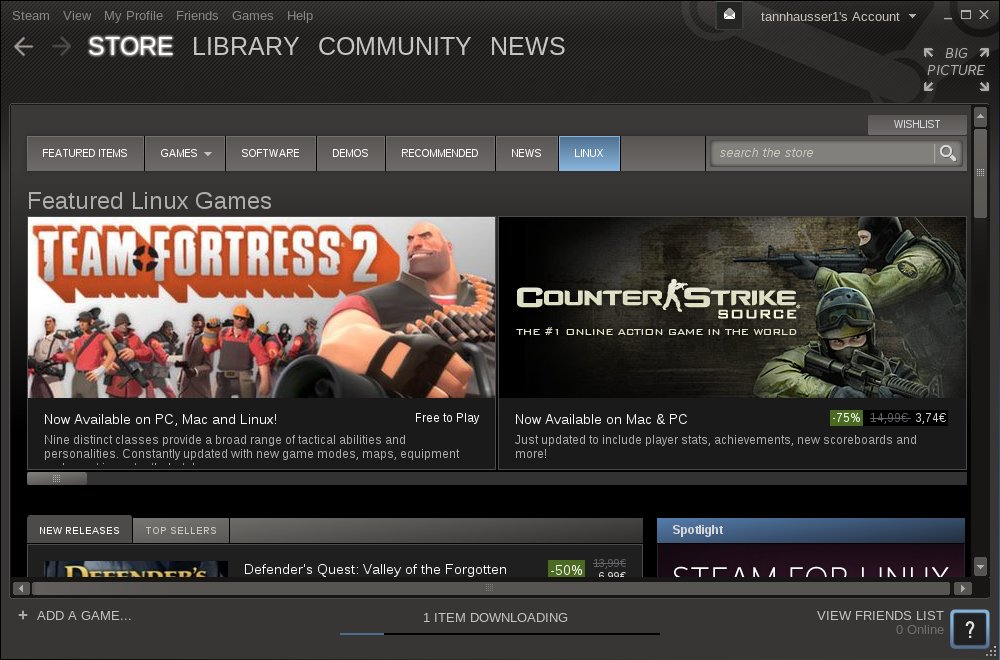
Task: Open the Friends menu
Action: [x=197, y=16]
